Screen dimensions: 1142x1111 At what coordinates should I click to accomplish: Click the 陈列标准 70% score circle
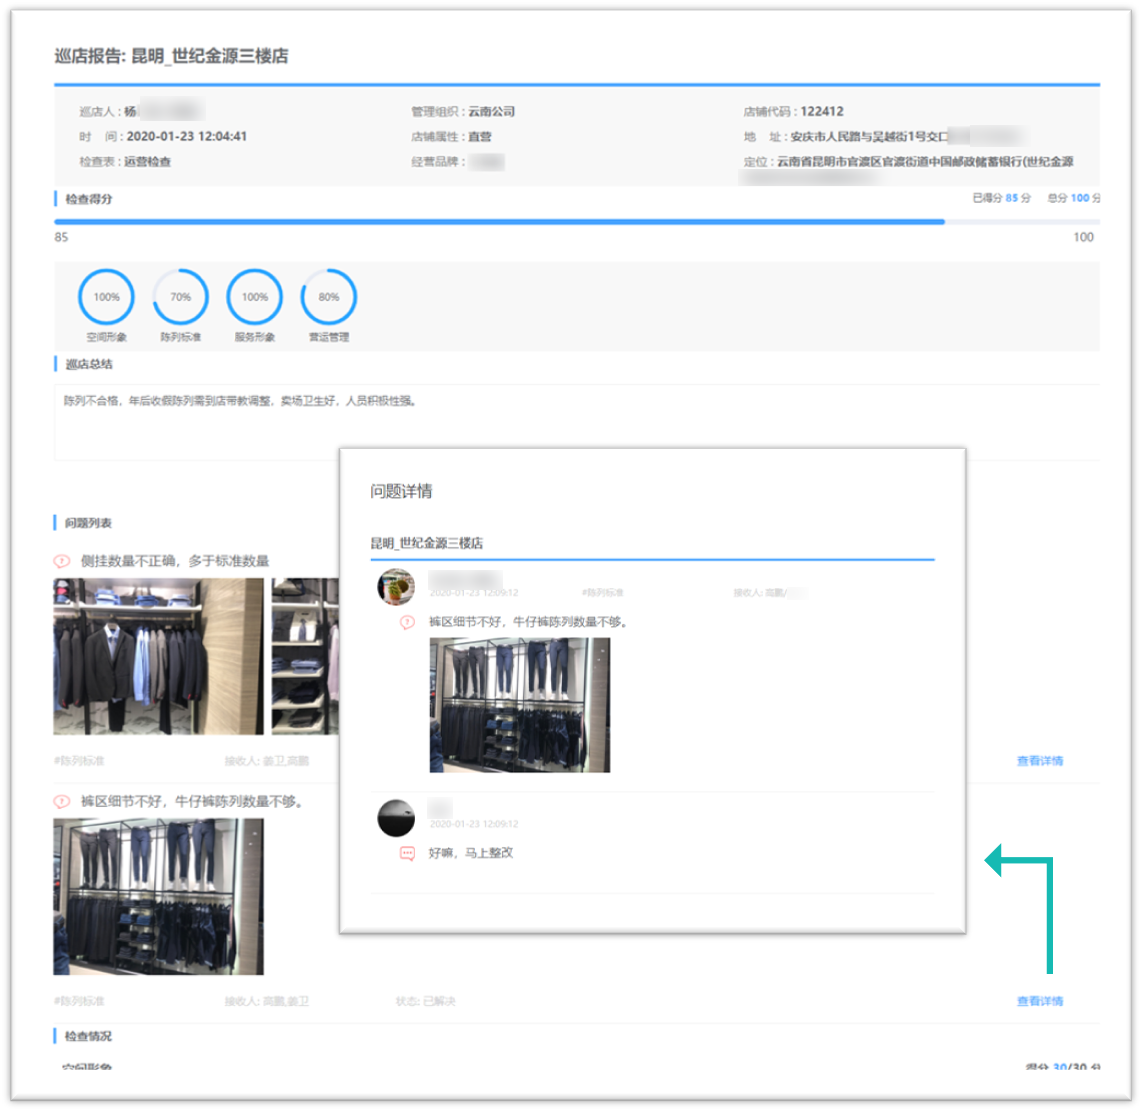(x=181, y=297)
